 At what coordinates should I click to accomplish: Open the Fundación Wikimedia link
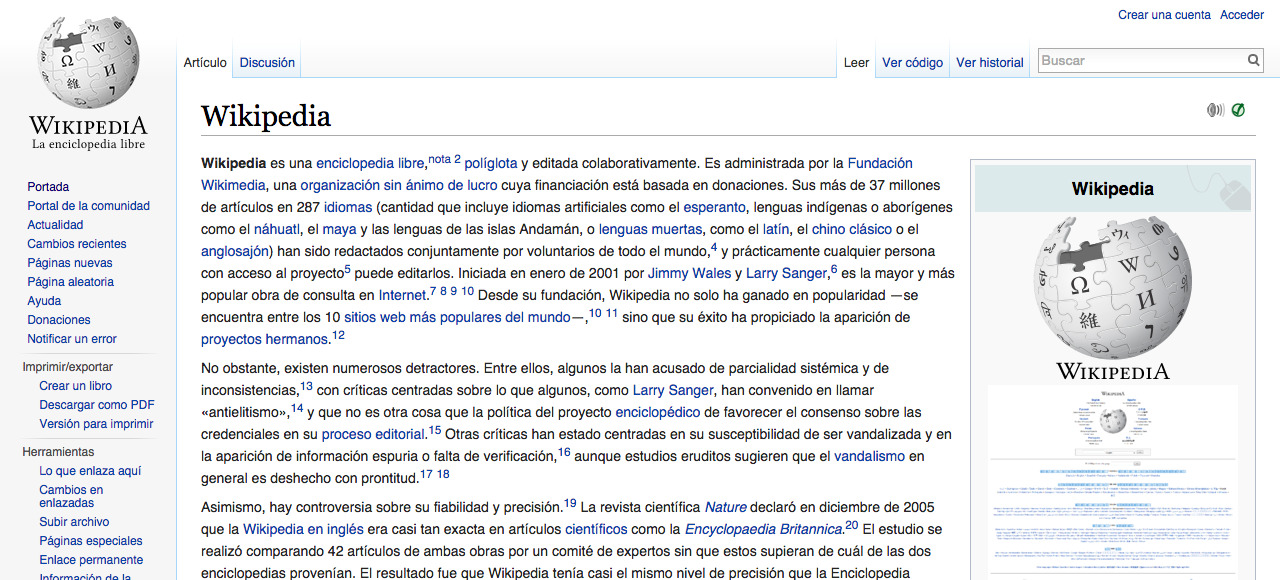(x=880, y=163)
